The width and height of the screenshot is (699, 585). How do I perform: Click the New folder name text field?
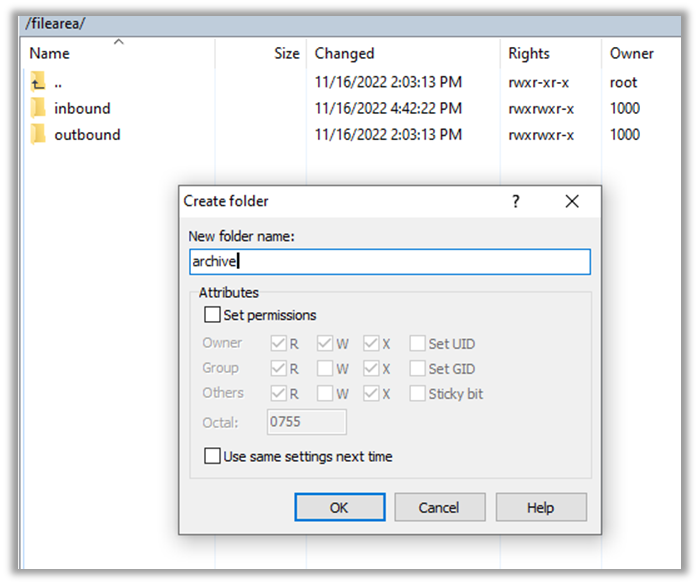pos(389,262)
